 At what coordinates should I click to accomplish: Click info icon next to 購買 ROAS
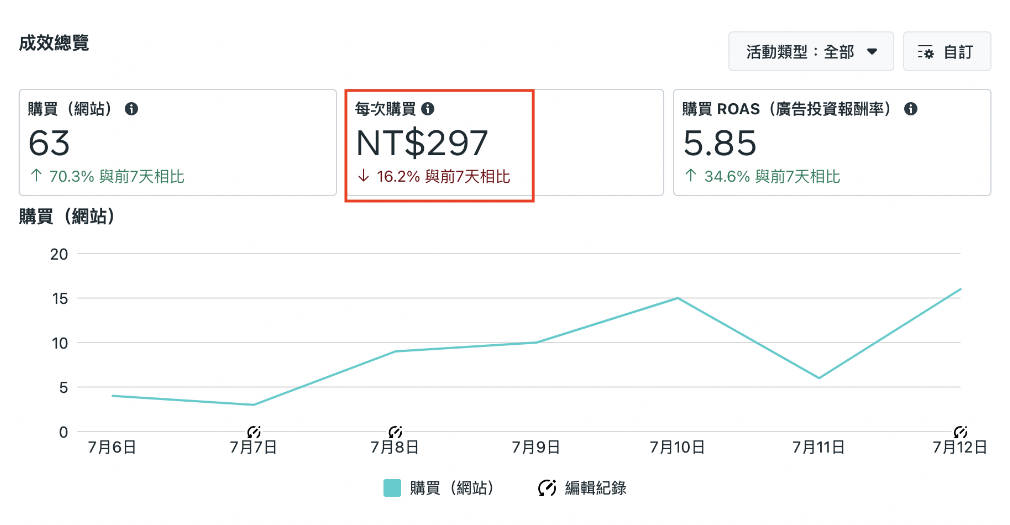point(910,109)
